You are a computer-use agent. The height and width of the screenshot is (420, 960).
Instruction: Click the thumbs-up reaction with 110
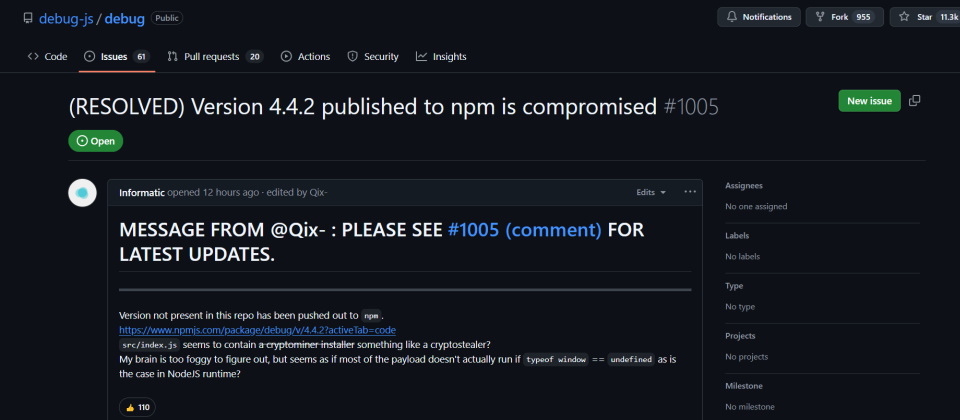(x=136, y=407)
